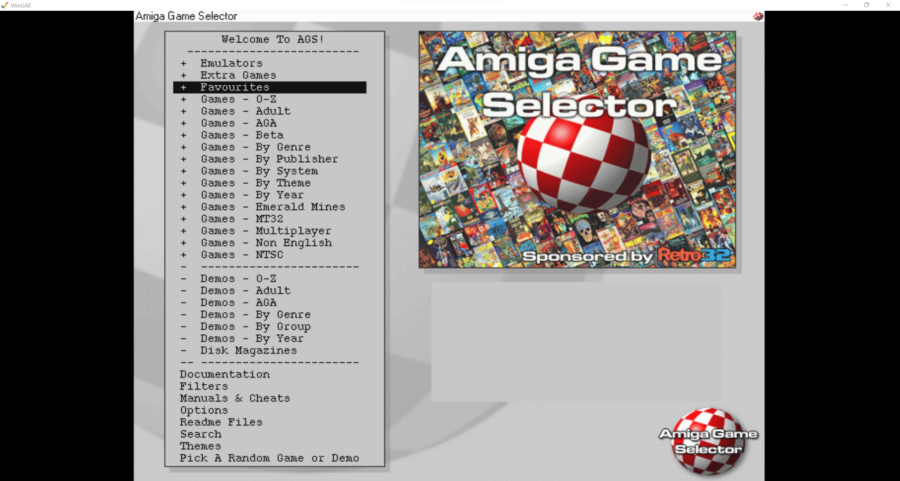Browse Demos - By Genre
The height and width of the screenshot is (481, 900).
click(255, 315)
